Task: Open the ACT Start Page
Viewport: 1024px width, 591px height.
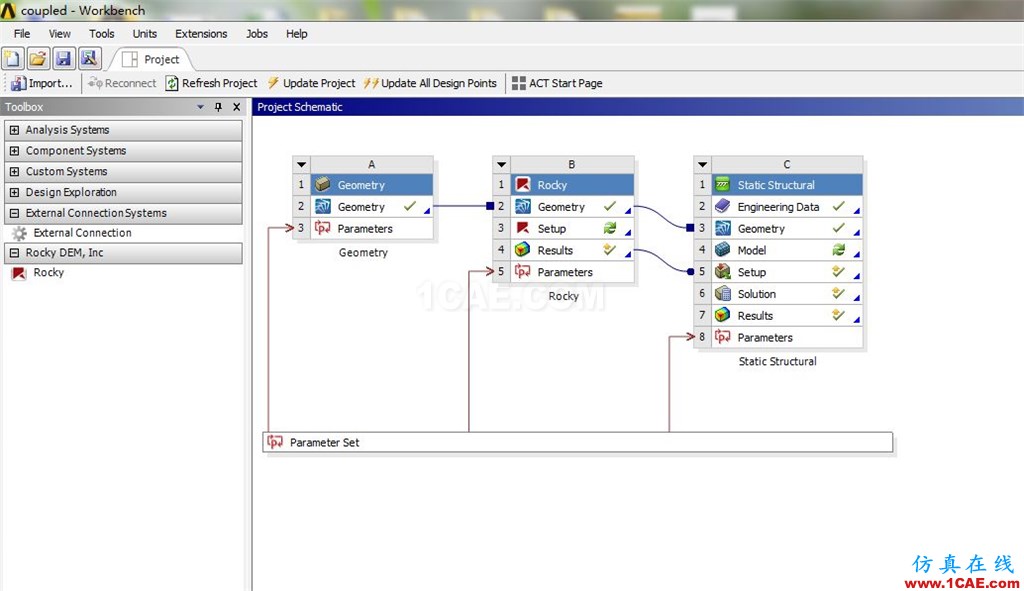Action: point(557,83)
